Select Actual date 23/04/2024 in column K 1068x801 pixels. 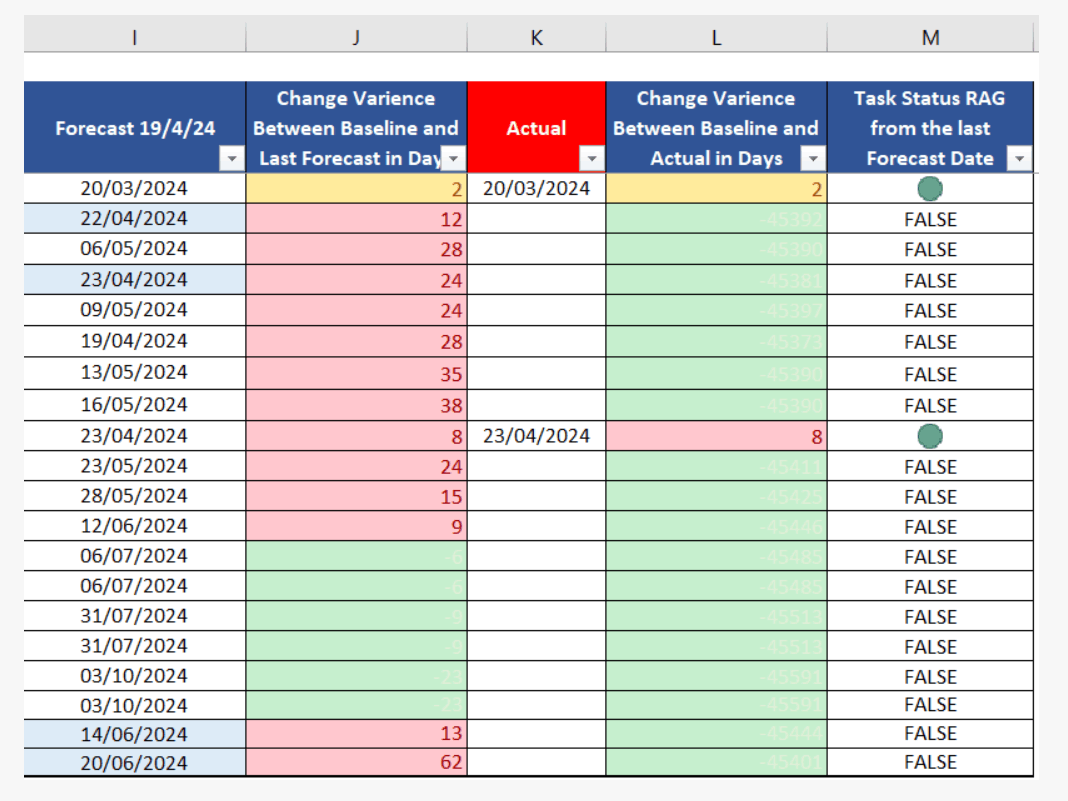(x=537, y=436)
